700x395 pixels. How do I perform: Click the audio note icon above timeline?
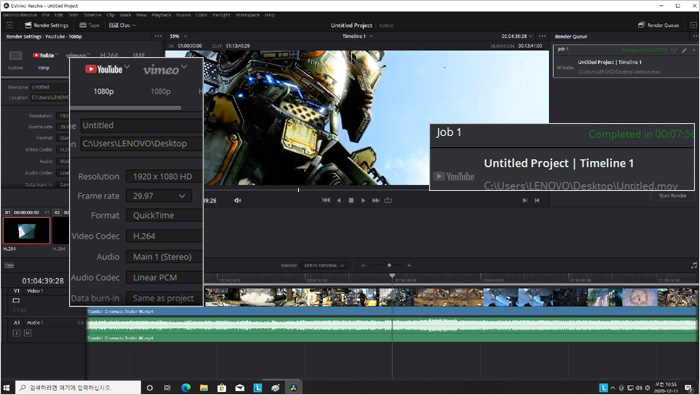click(x=694, y=265)
